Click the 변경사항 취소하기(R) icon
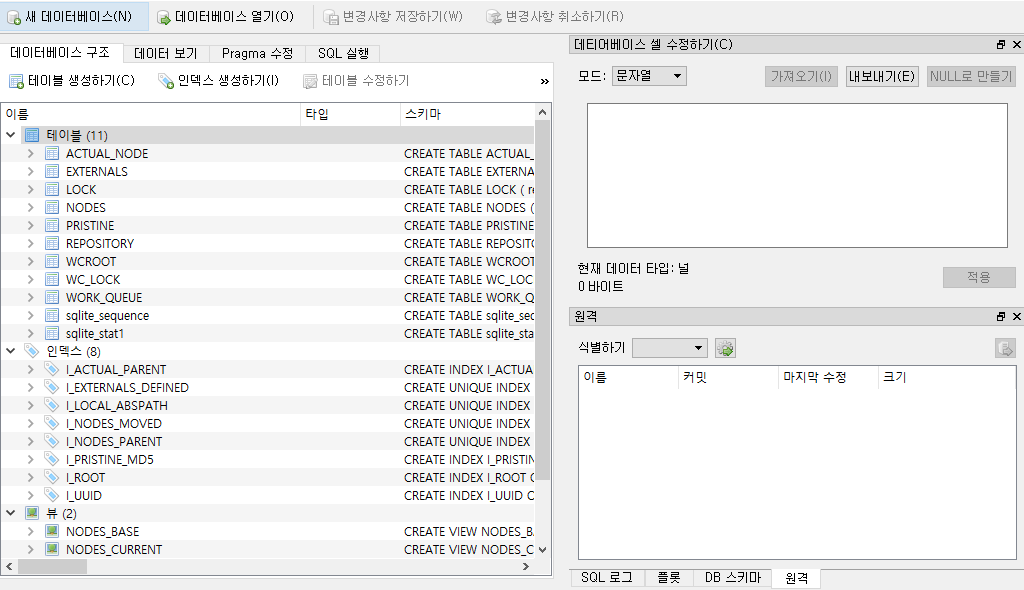The height and width of the screenshot is (590, 1024). pyautogui.click(x=494, y=18)
